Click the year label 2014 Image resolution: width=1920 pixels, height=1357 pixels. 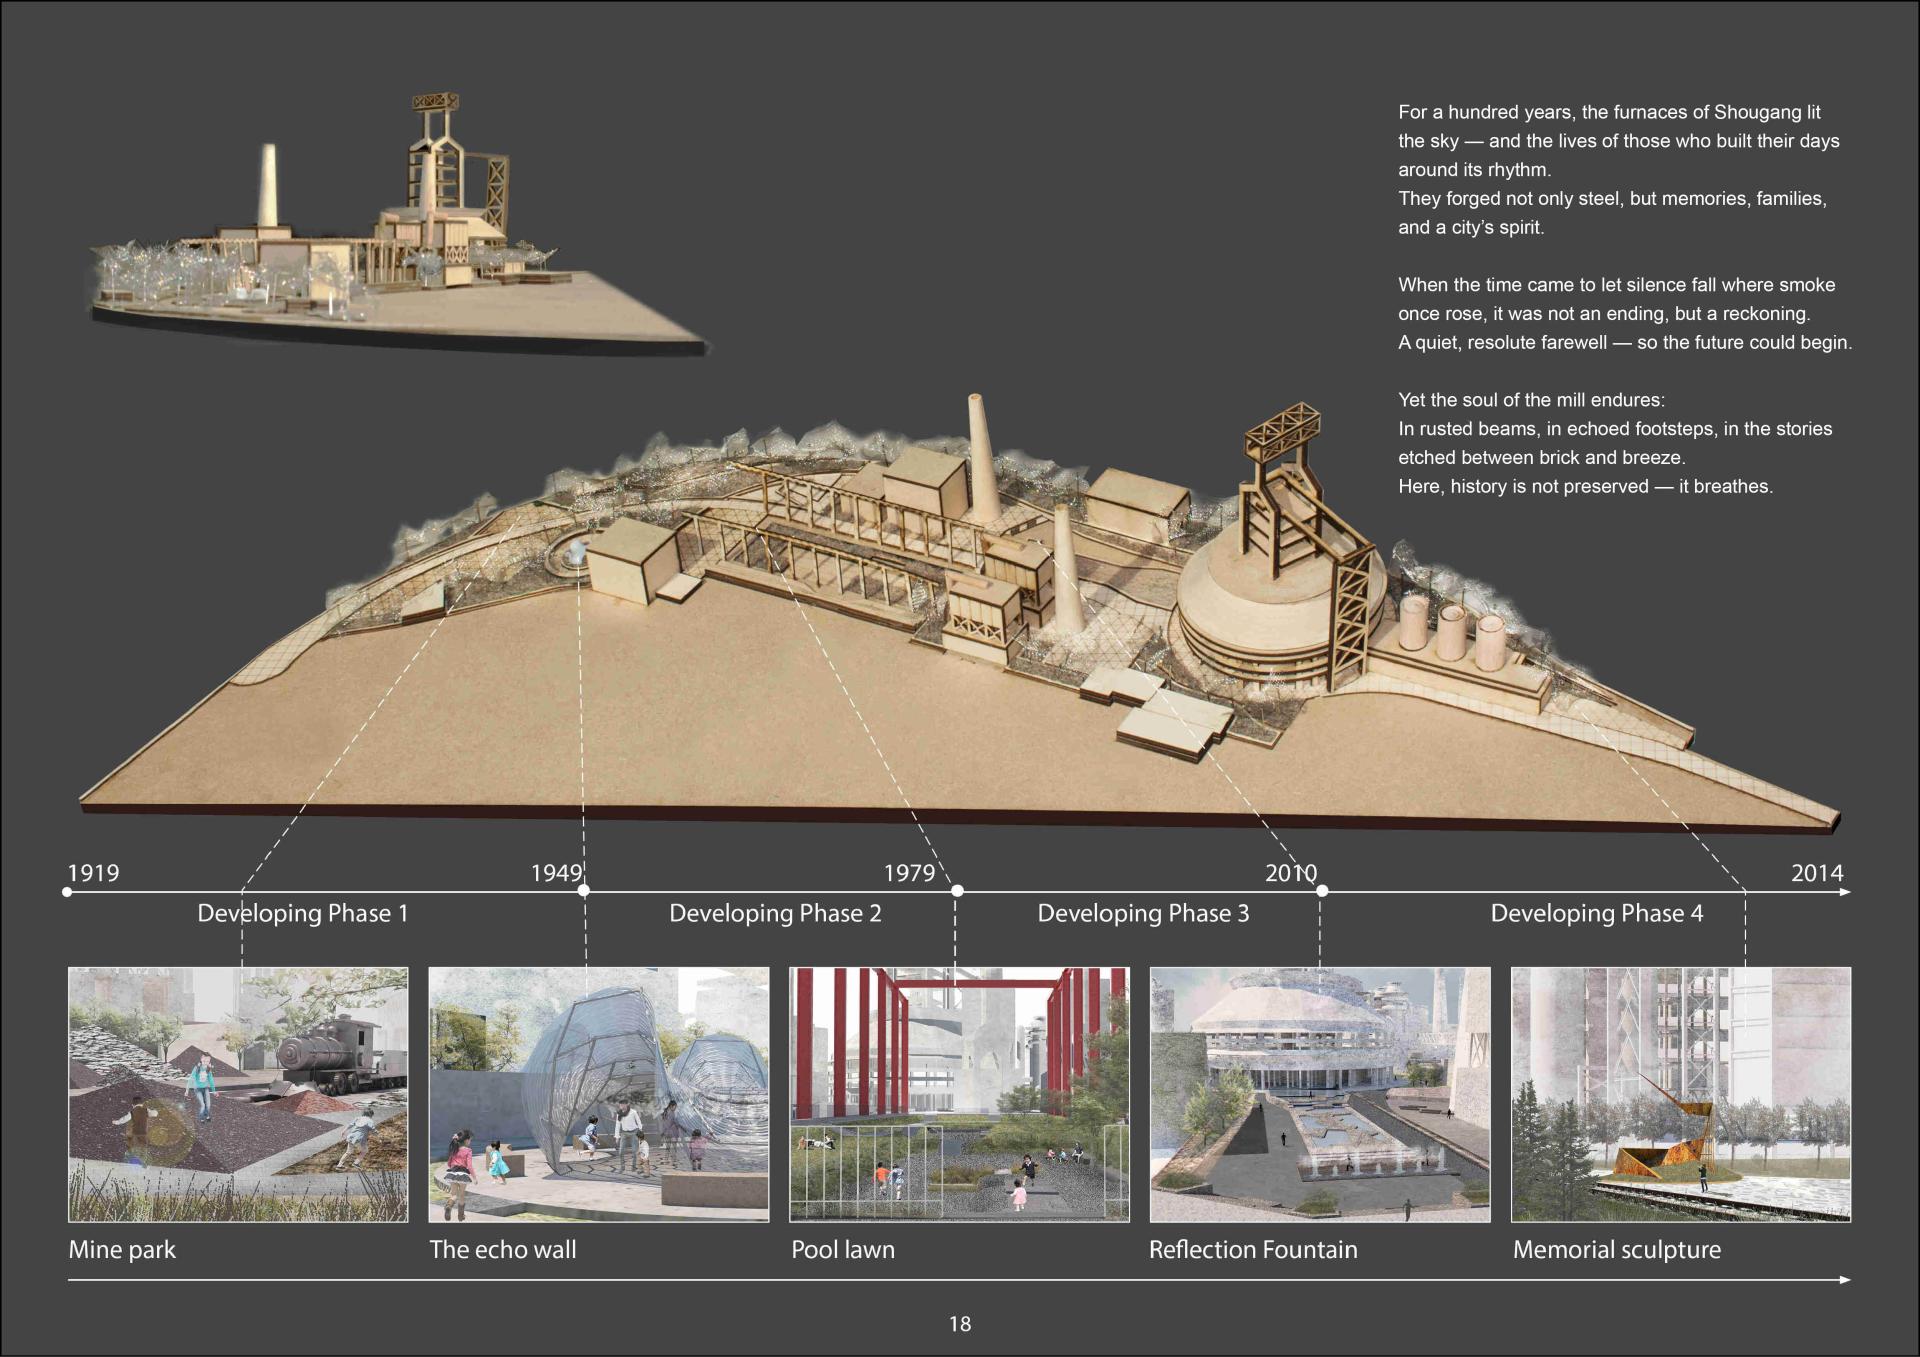pyautogui.click(x=1817, y=873)
